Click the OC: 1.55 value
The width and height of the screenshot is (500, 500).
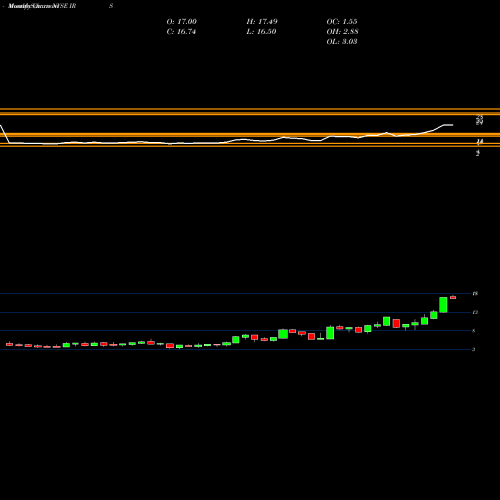(x=342, y=22)
